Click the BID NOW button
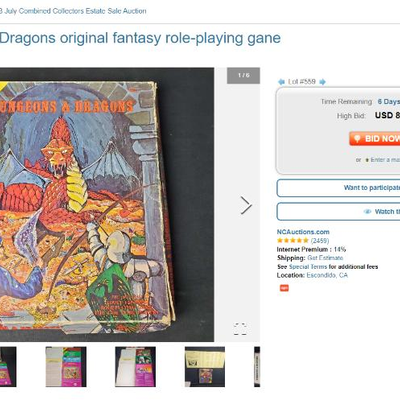400x400 pixels. tap(375, 139)
